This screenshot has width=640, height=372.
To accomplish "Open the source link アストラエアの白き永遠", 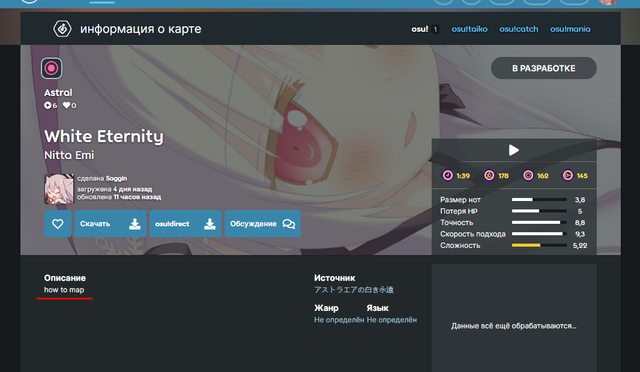I will pos(353,290).
